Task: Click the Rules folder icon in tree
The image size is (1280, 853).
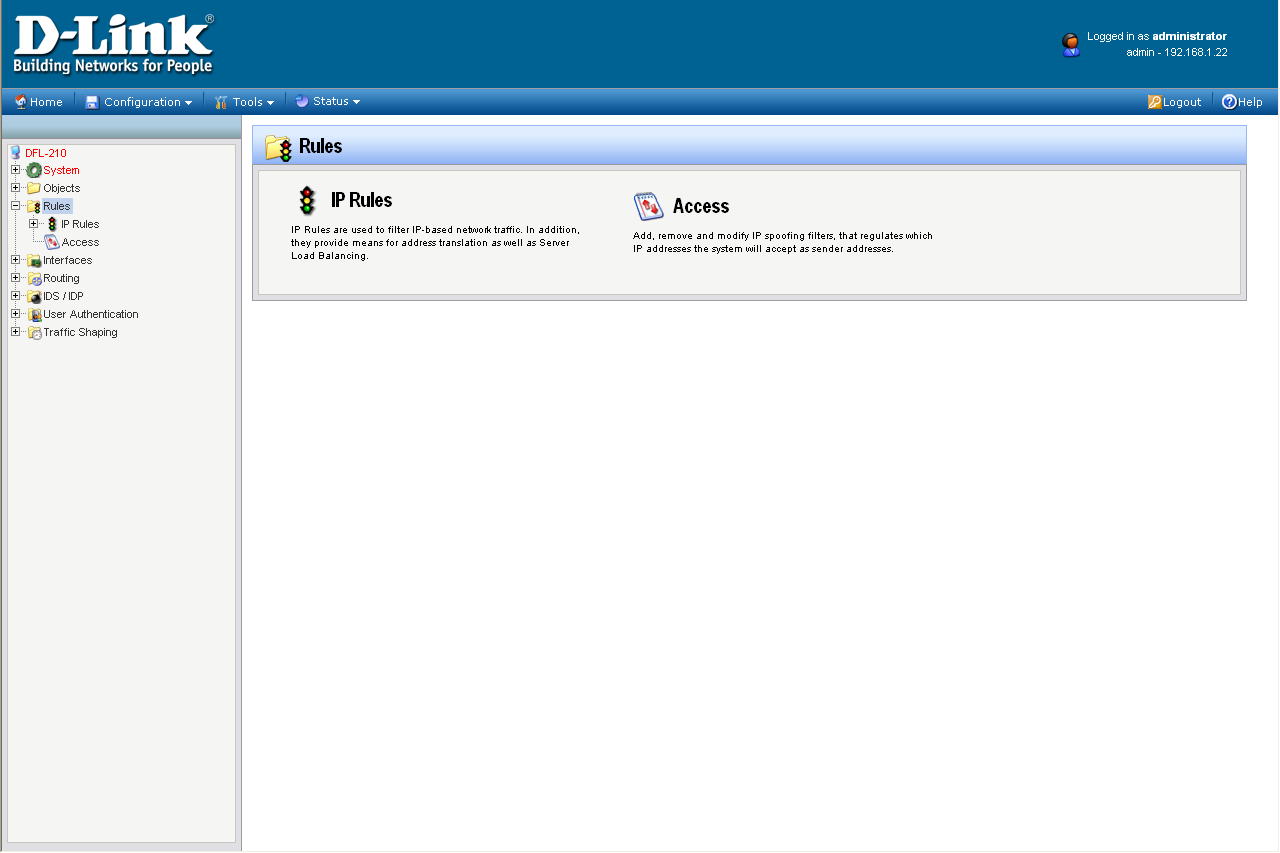Action: (x=34, y=206)
